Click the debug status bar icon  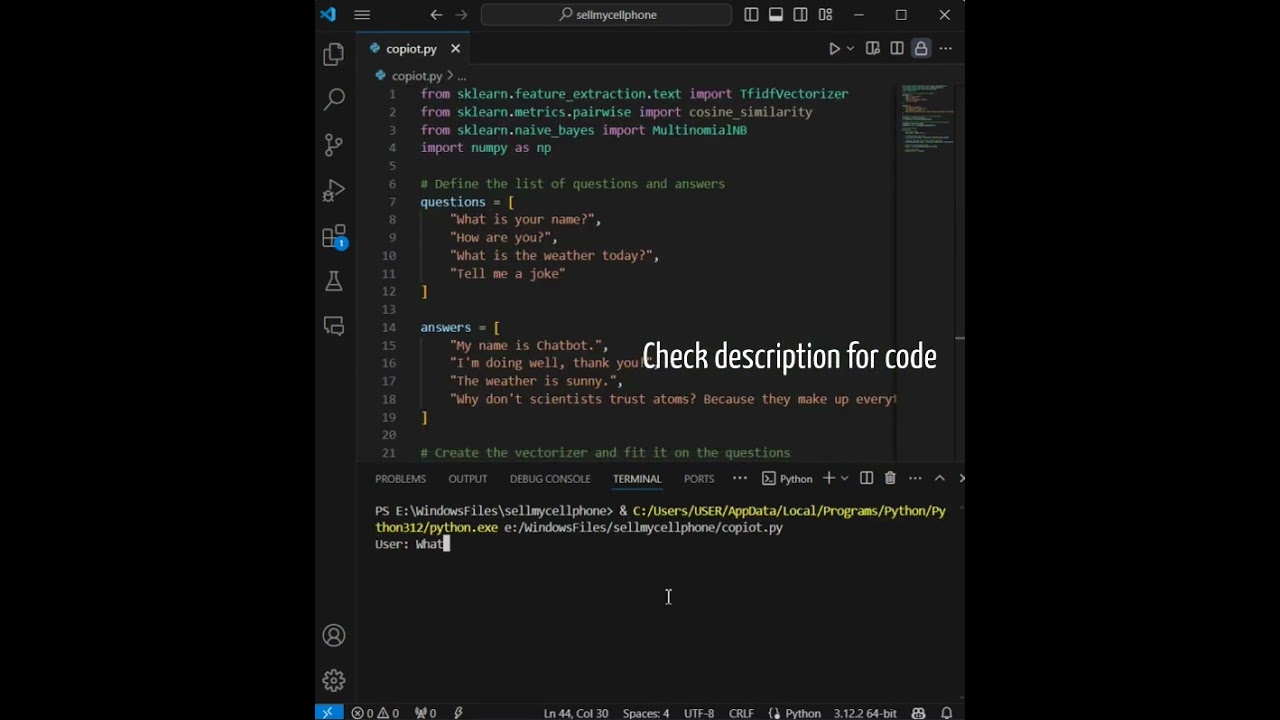click(459, 713)
